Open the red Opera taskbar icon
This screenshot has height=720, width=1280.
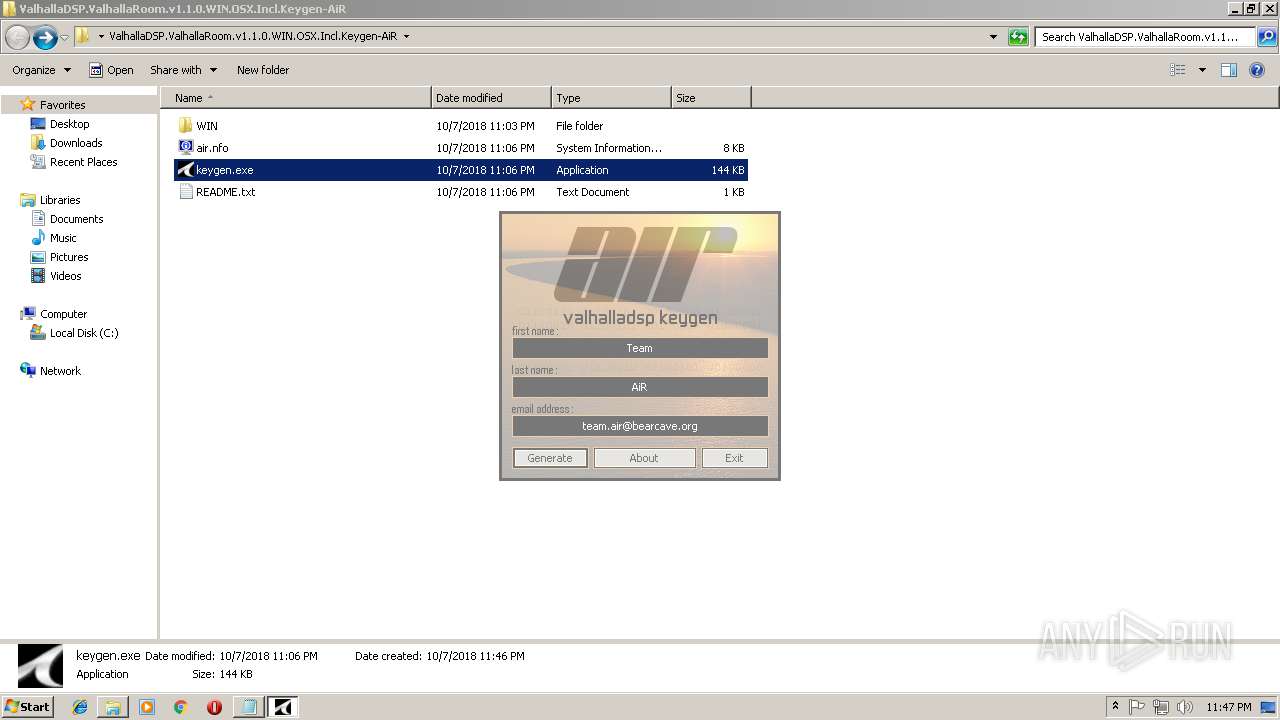(214, 707)
